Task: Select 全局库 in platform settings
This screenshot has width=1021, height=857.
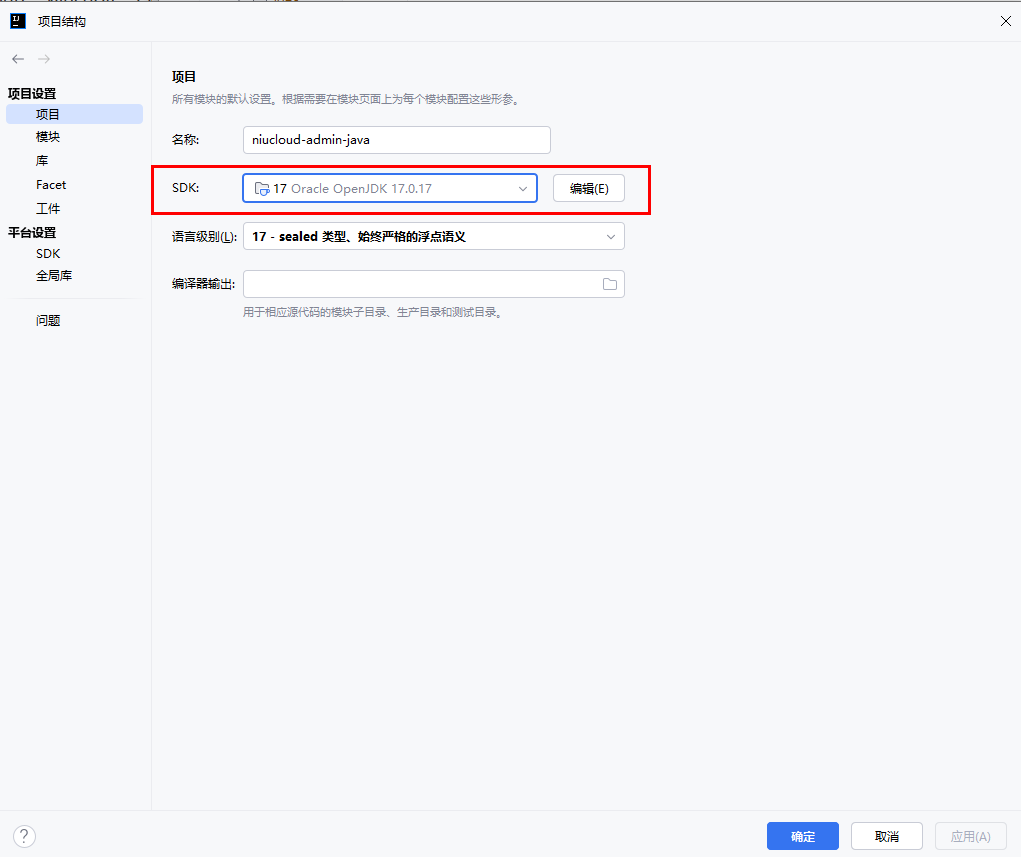Action: click(x=54, y=276)
